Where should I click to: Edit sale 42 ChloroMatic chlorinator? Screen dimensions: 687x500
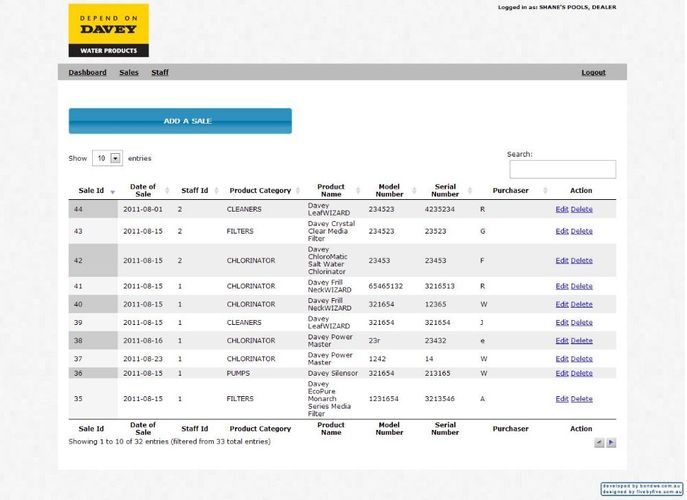coord(562,261)
